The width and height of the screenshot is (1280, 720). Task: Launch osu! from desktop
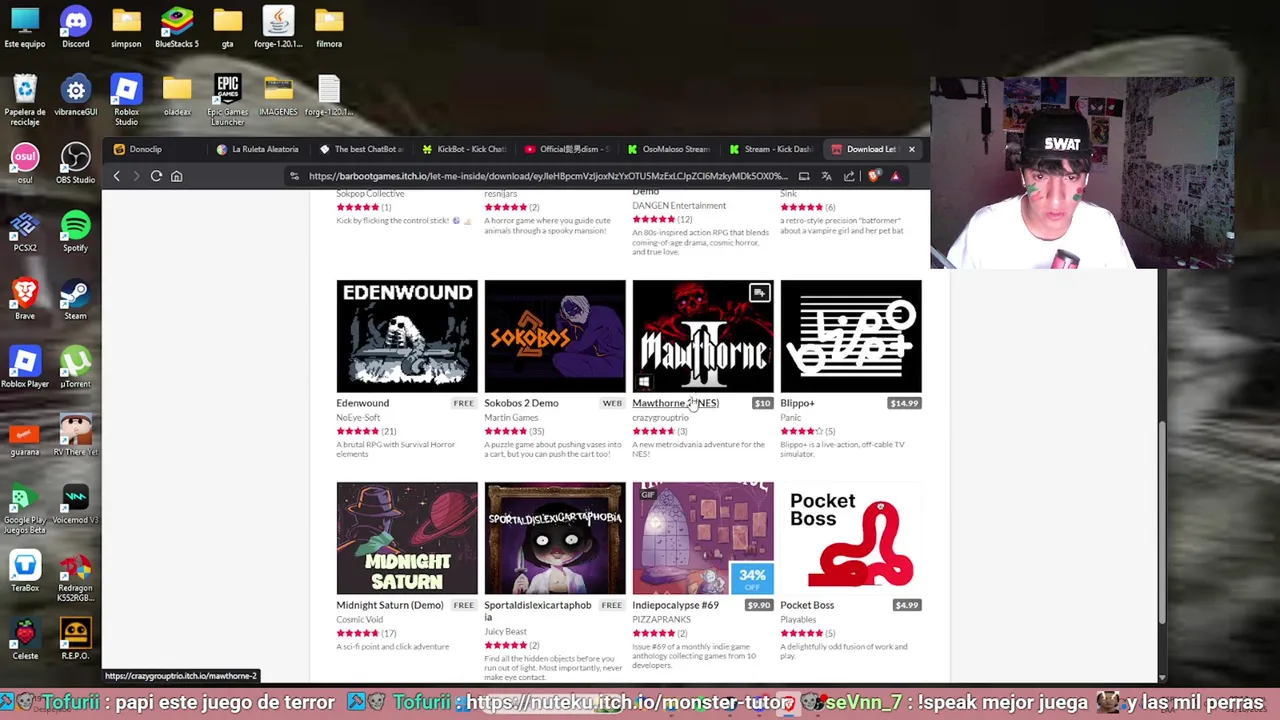25,163
